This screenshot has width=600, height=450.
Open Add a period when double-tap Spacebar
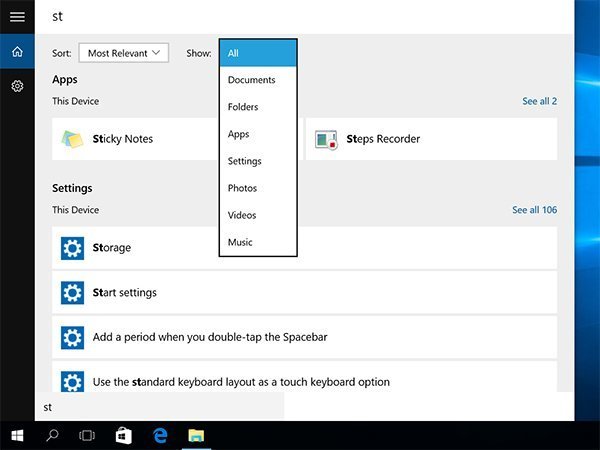pos(305,337)
